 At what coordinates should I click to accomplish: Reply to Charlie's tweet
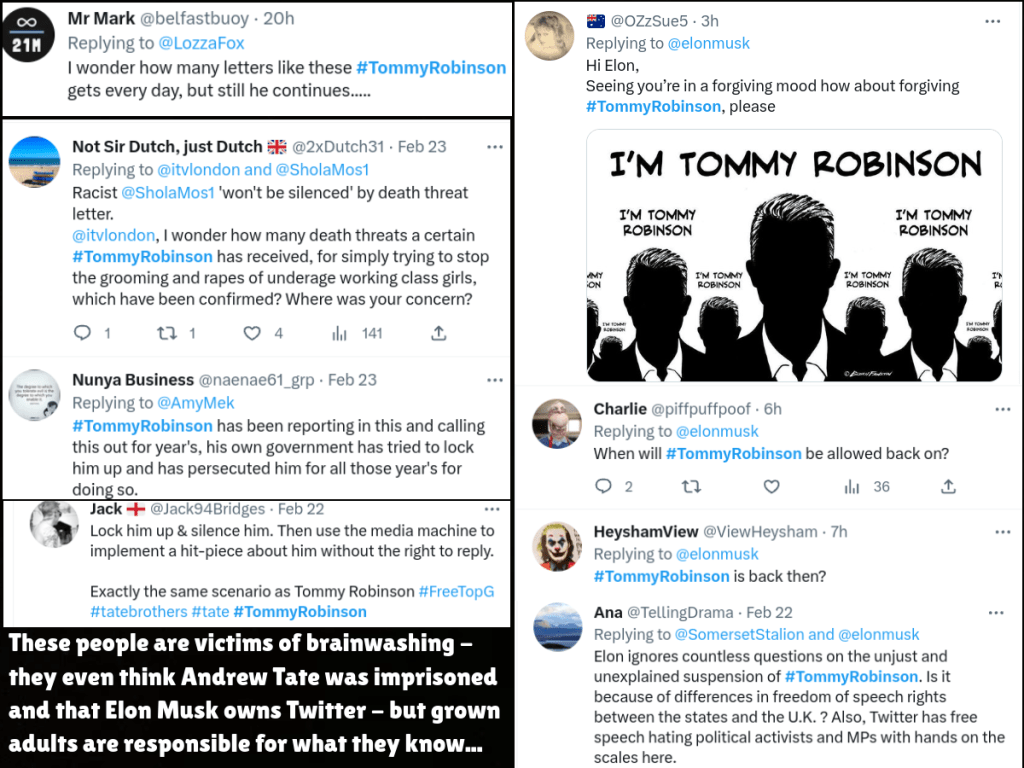603,487
